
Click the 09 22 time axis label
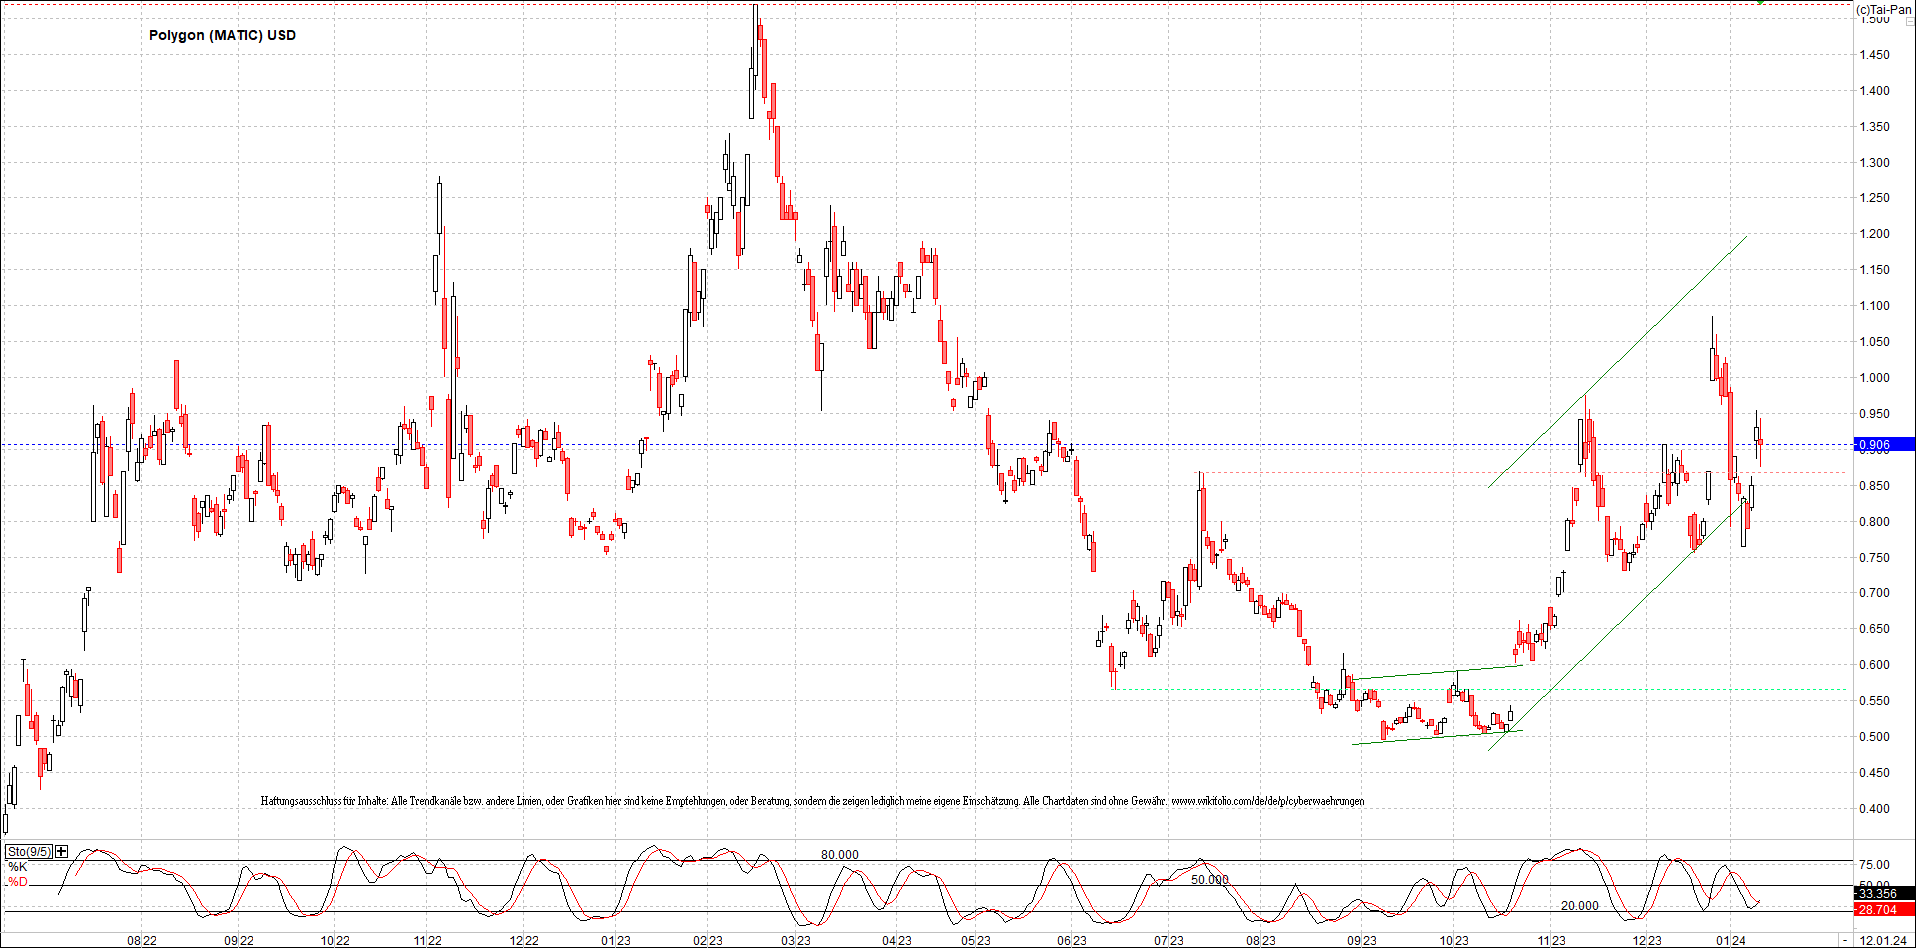click(238, 940)
